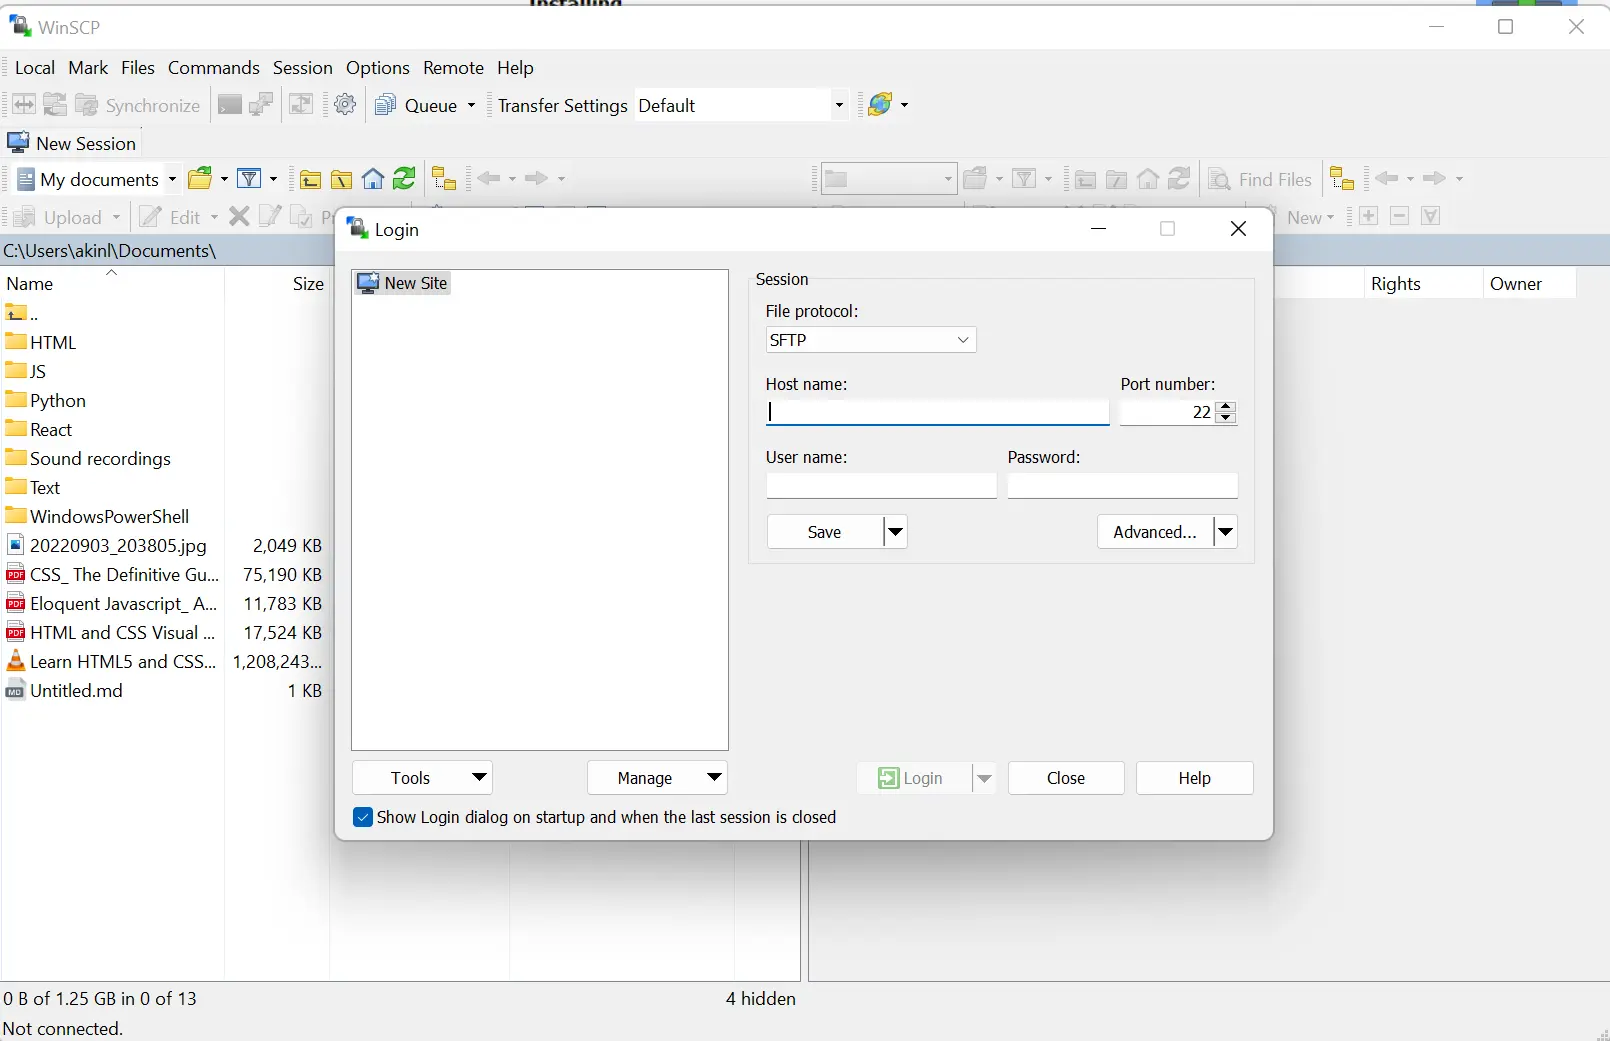Increase port number with up spinner arrow
Image resolution: width=1610 pixels, height=1041 pixels.
[x=1226, y=406]
